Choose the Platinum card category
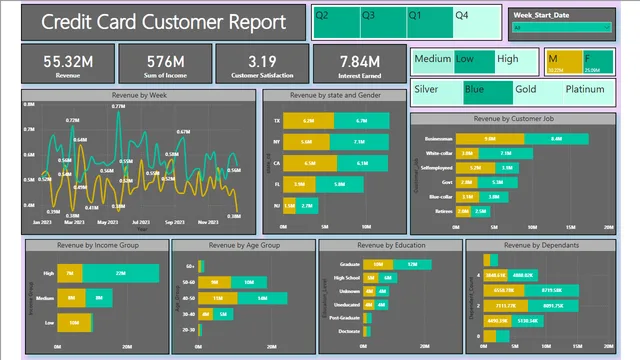The width and height of the screenshot is (640, 360). 589,92
